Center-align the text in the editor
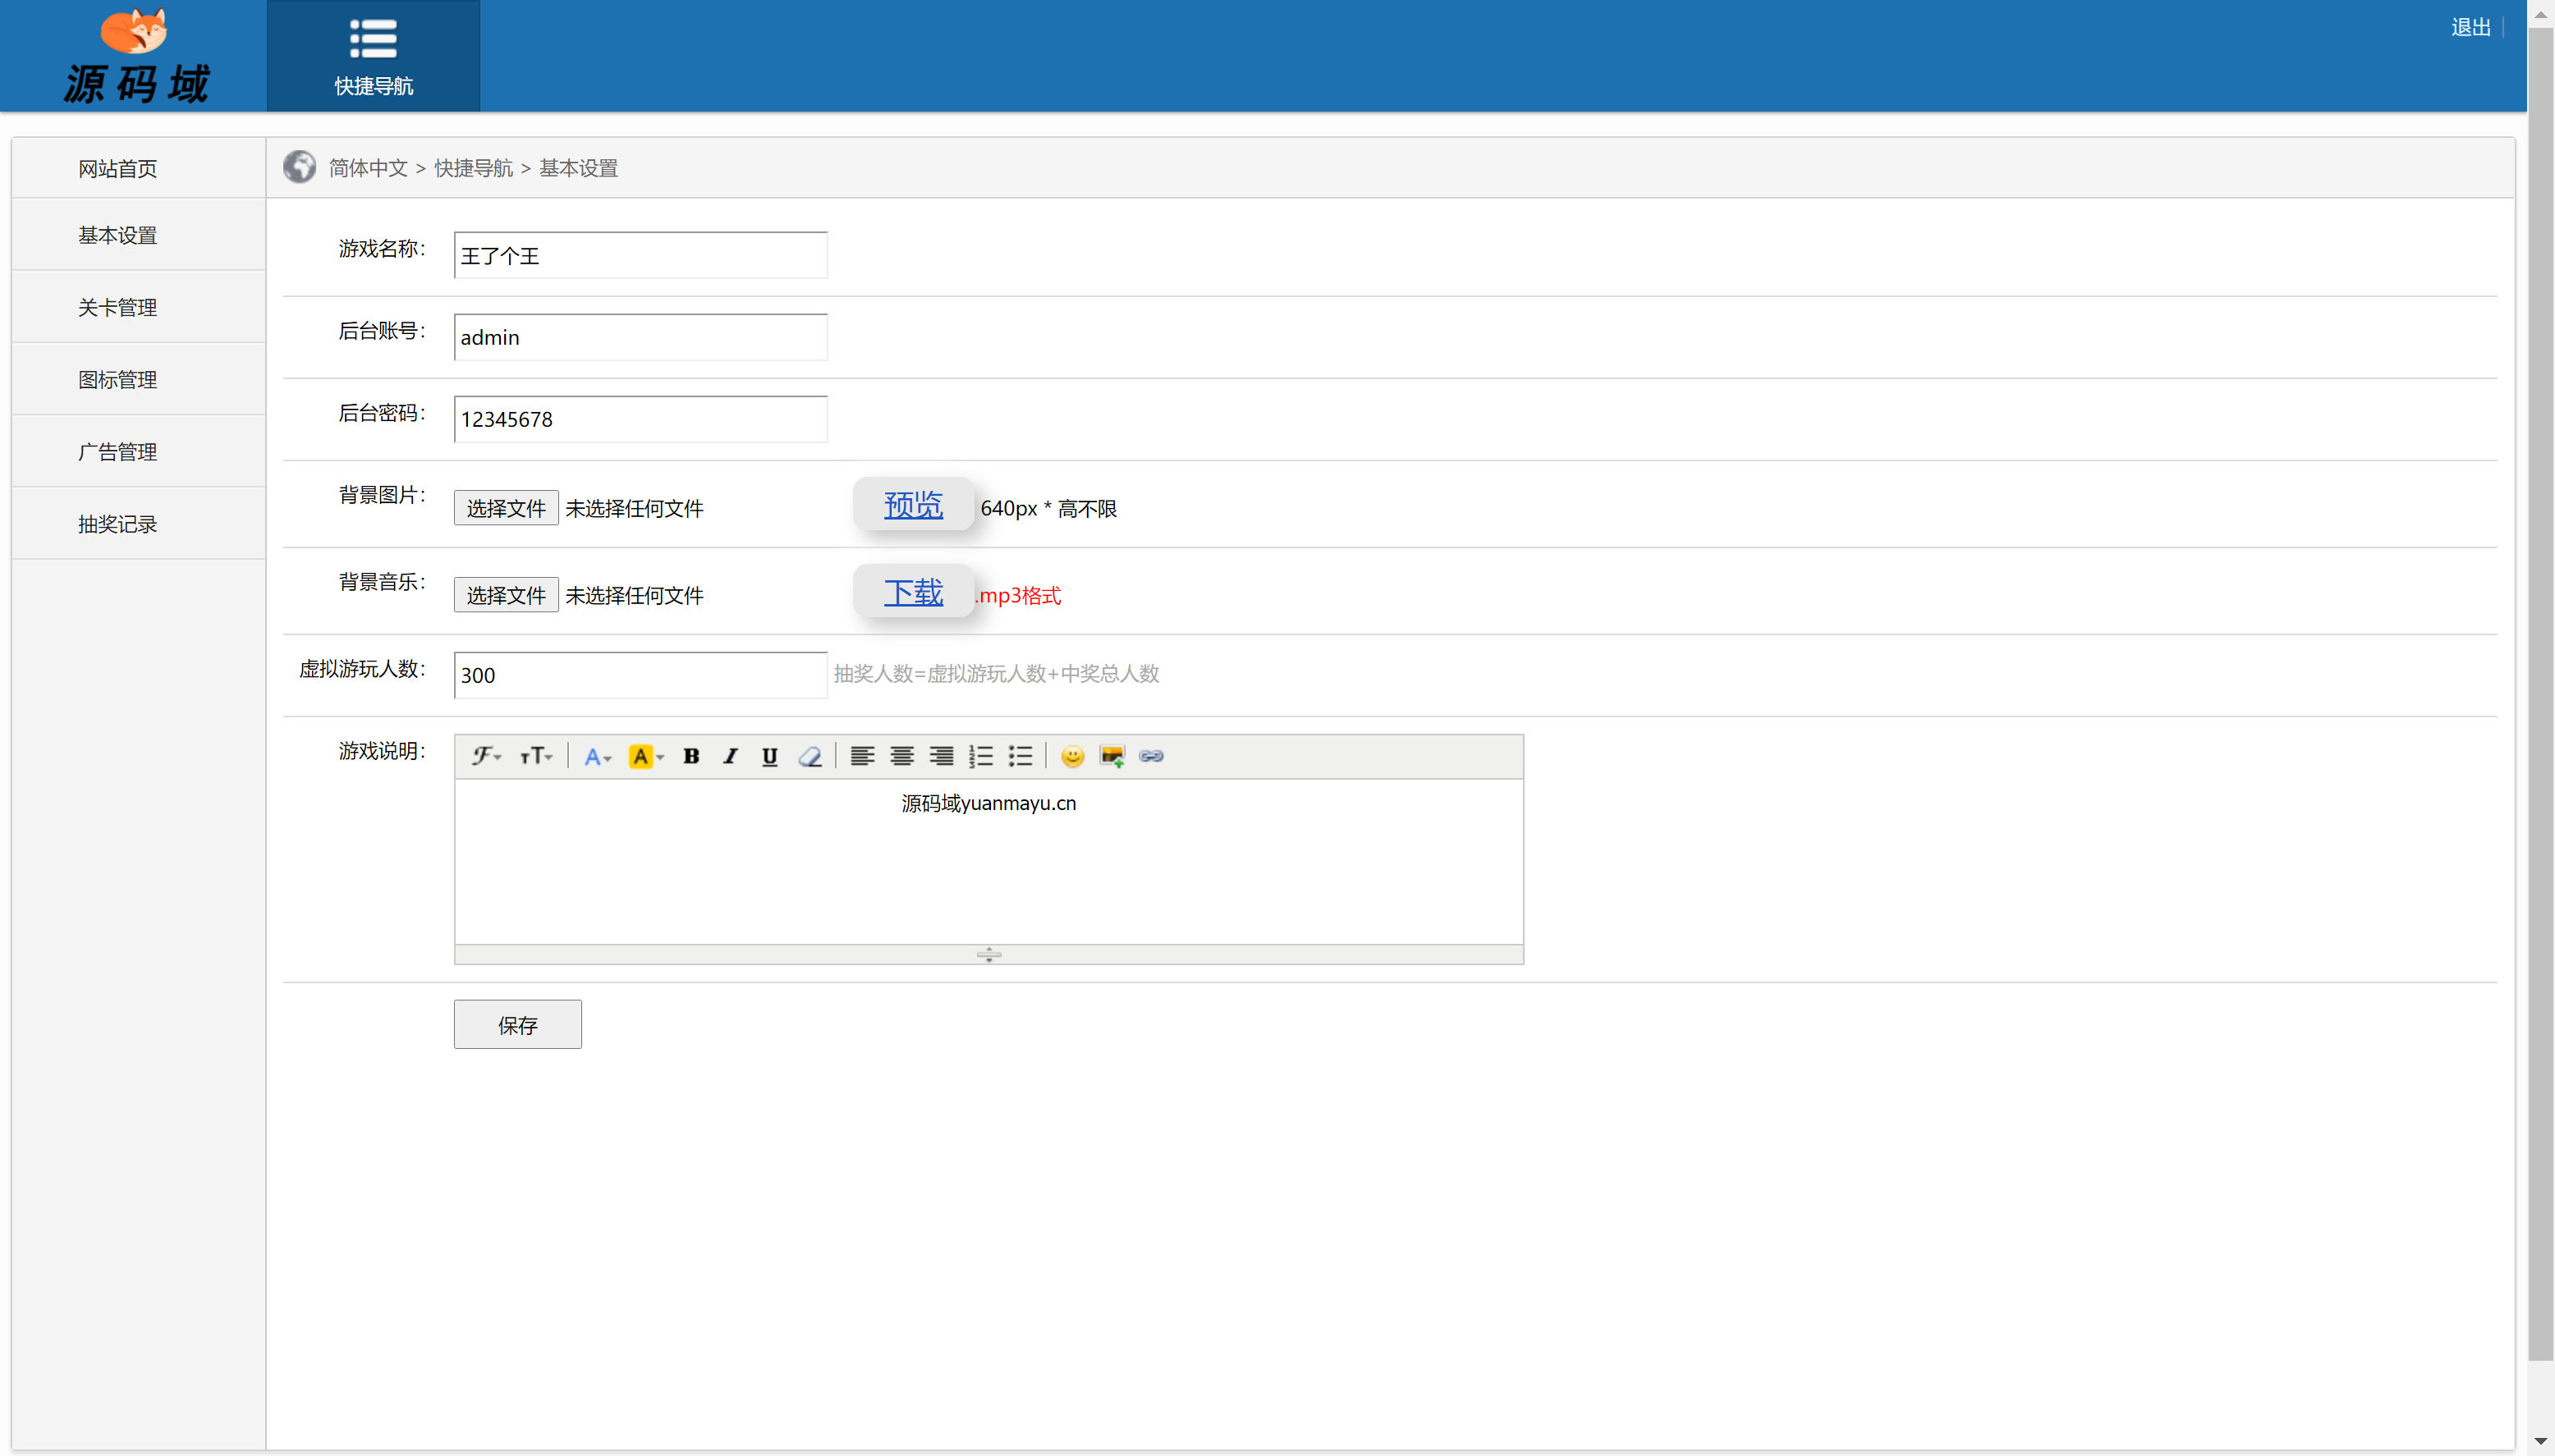2555x1456 pixels. [902, 756]
